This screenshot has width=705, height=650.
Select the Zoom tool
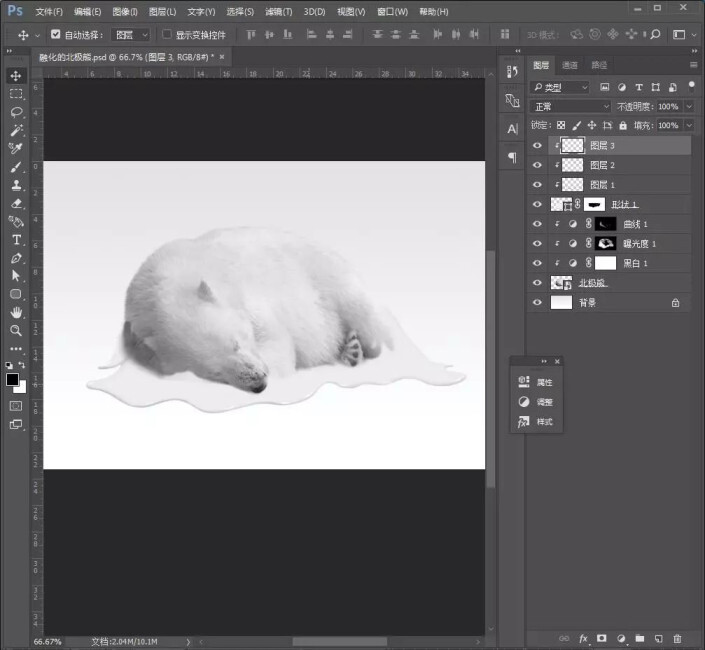(x=16, y=330)
